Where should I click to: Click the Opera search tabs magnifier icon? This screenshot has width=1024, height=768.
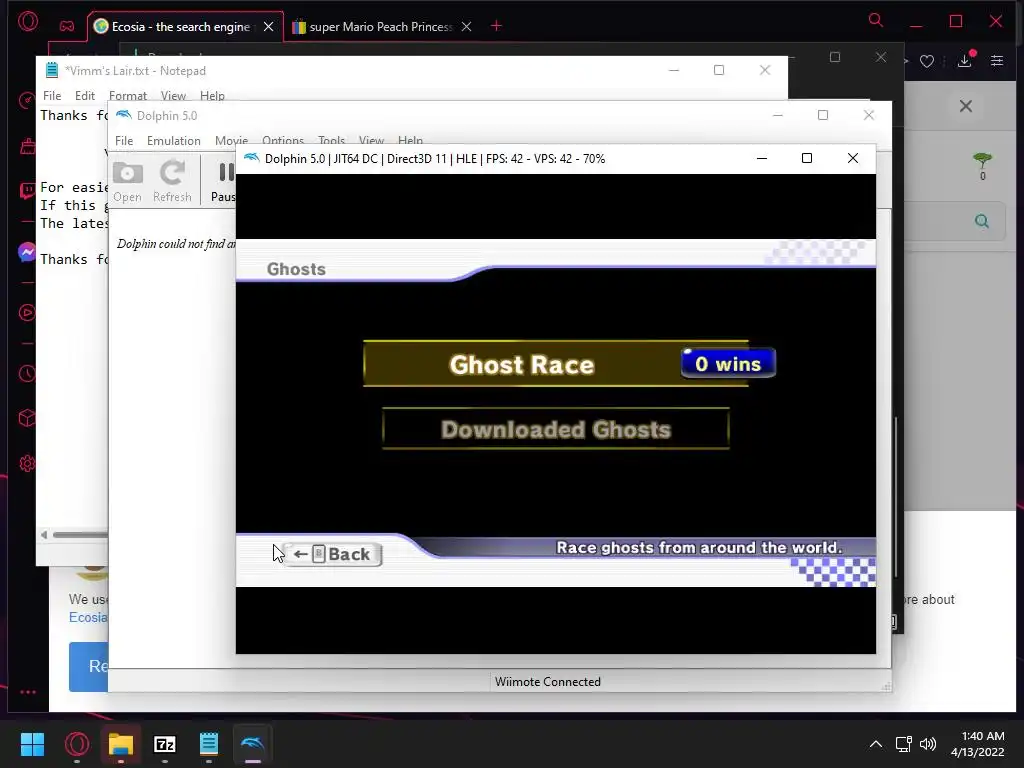[x=876, y=20]
